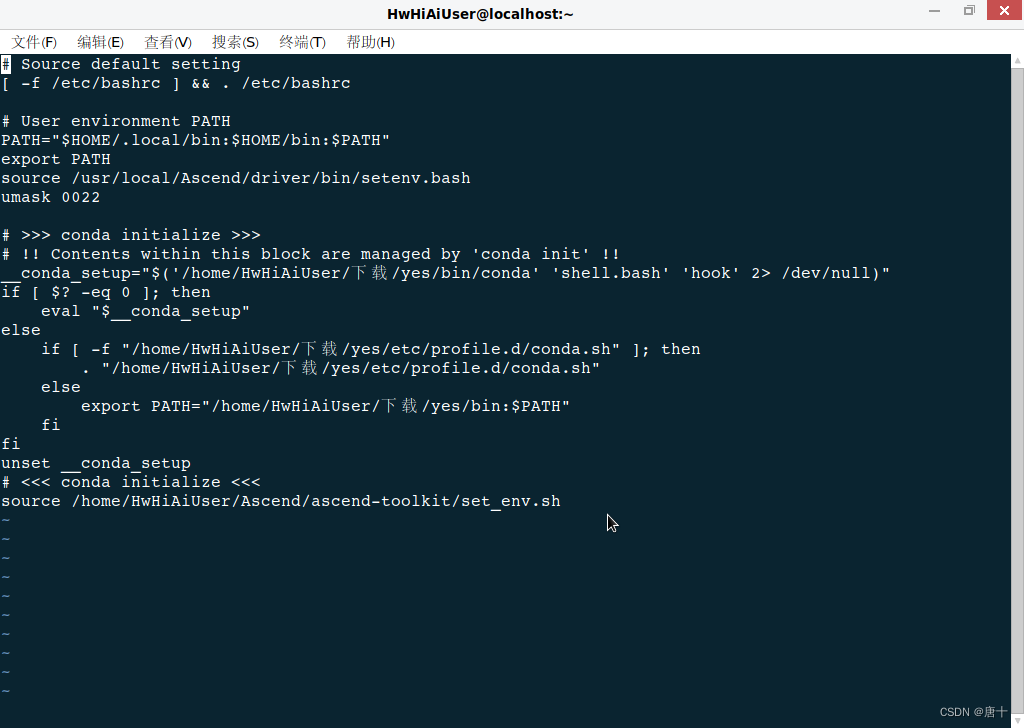This screenshot has width=1024, height=728.
Task: Click the scrollbar down arrow
Action: click(x=1017, y=721)
